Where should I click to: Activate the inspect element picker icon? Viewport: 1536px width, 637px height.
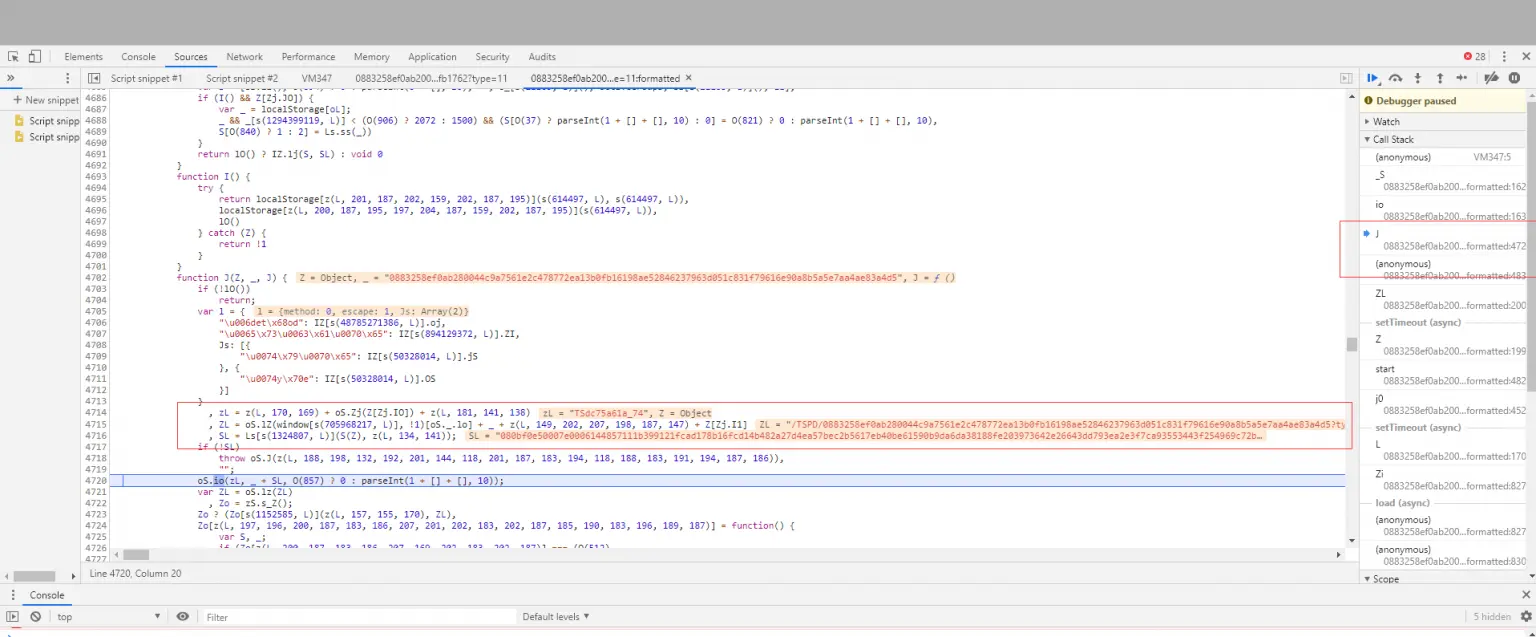click(x=13, y=57)
